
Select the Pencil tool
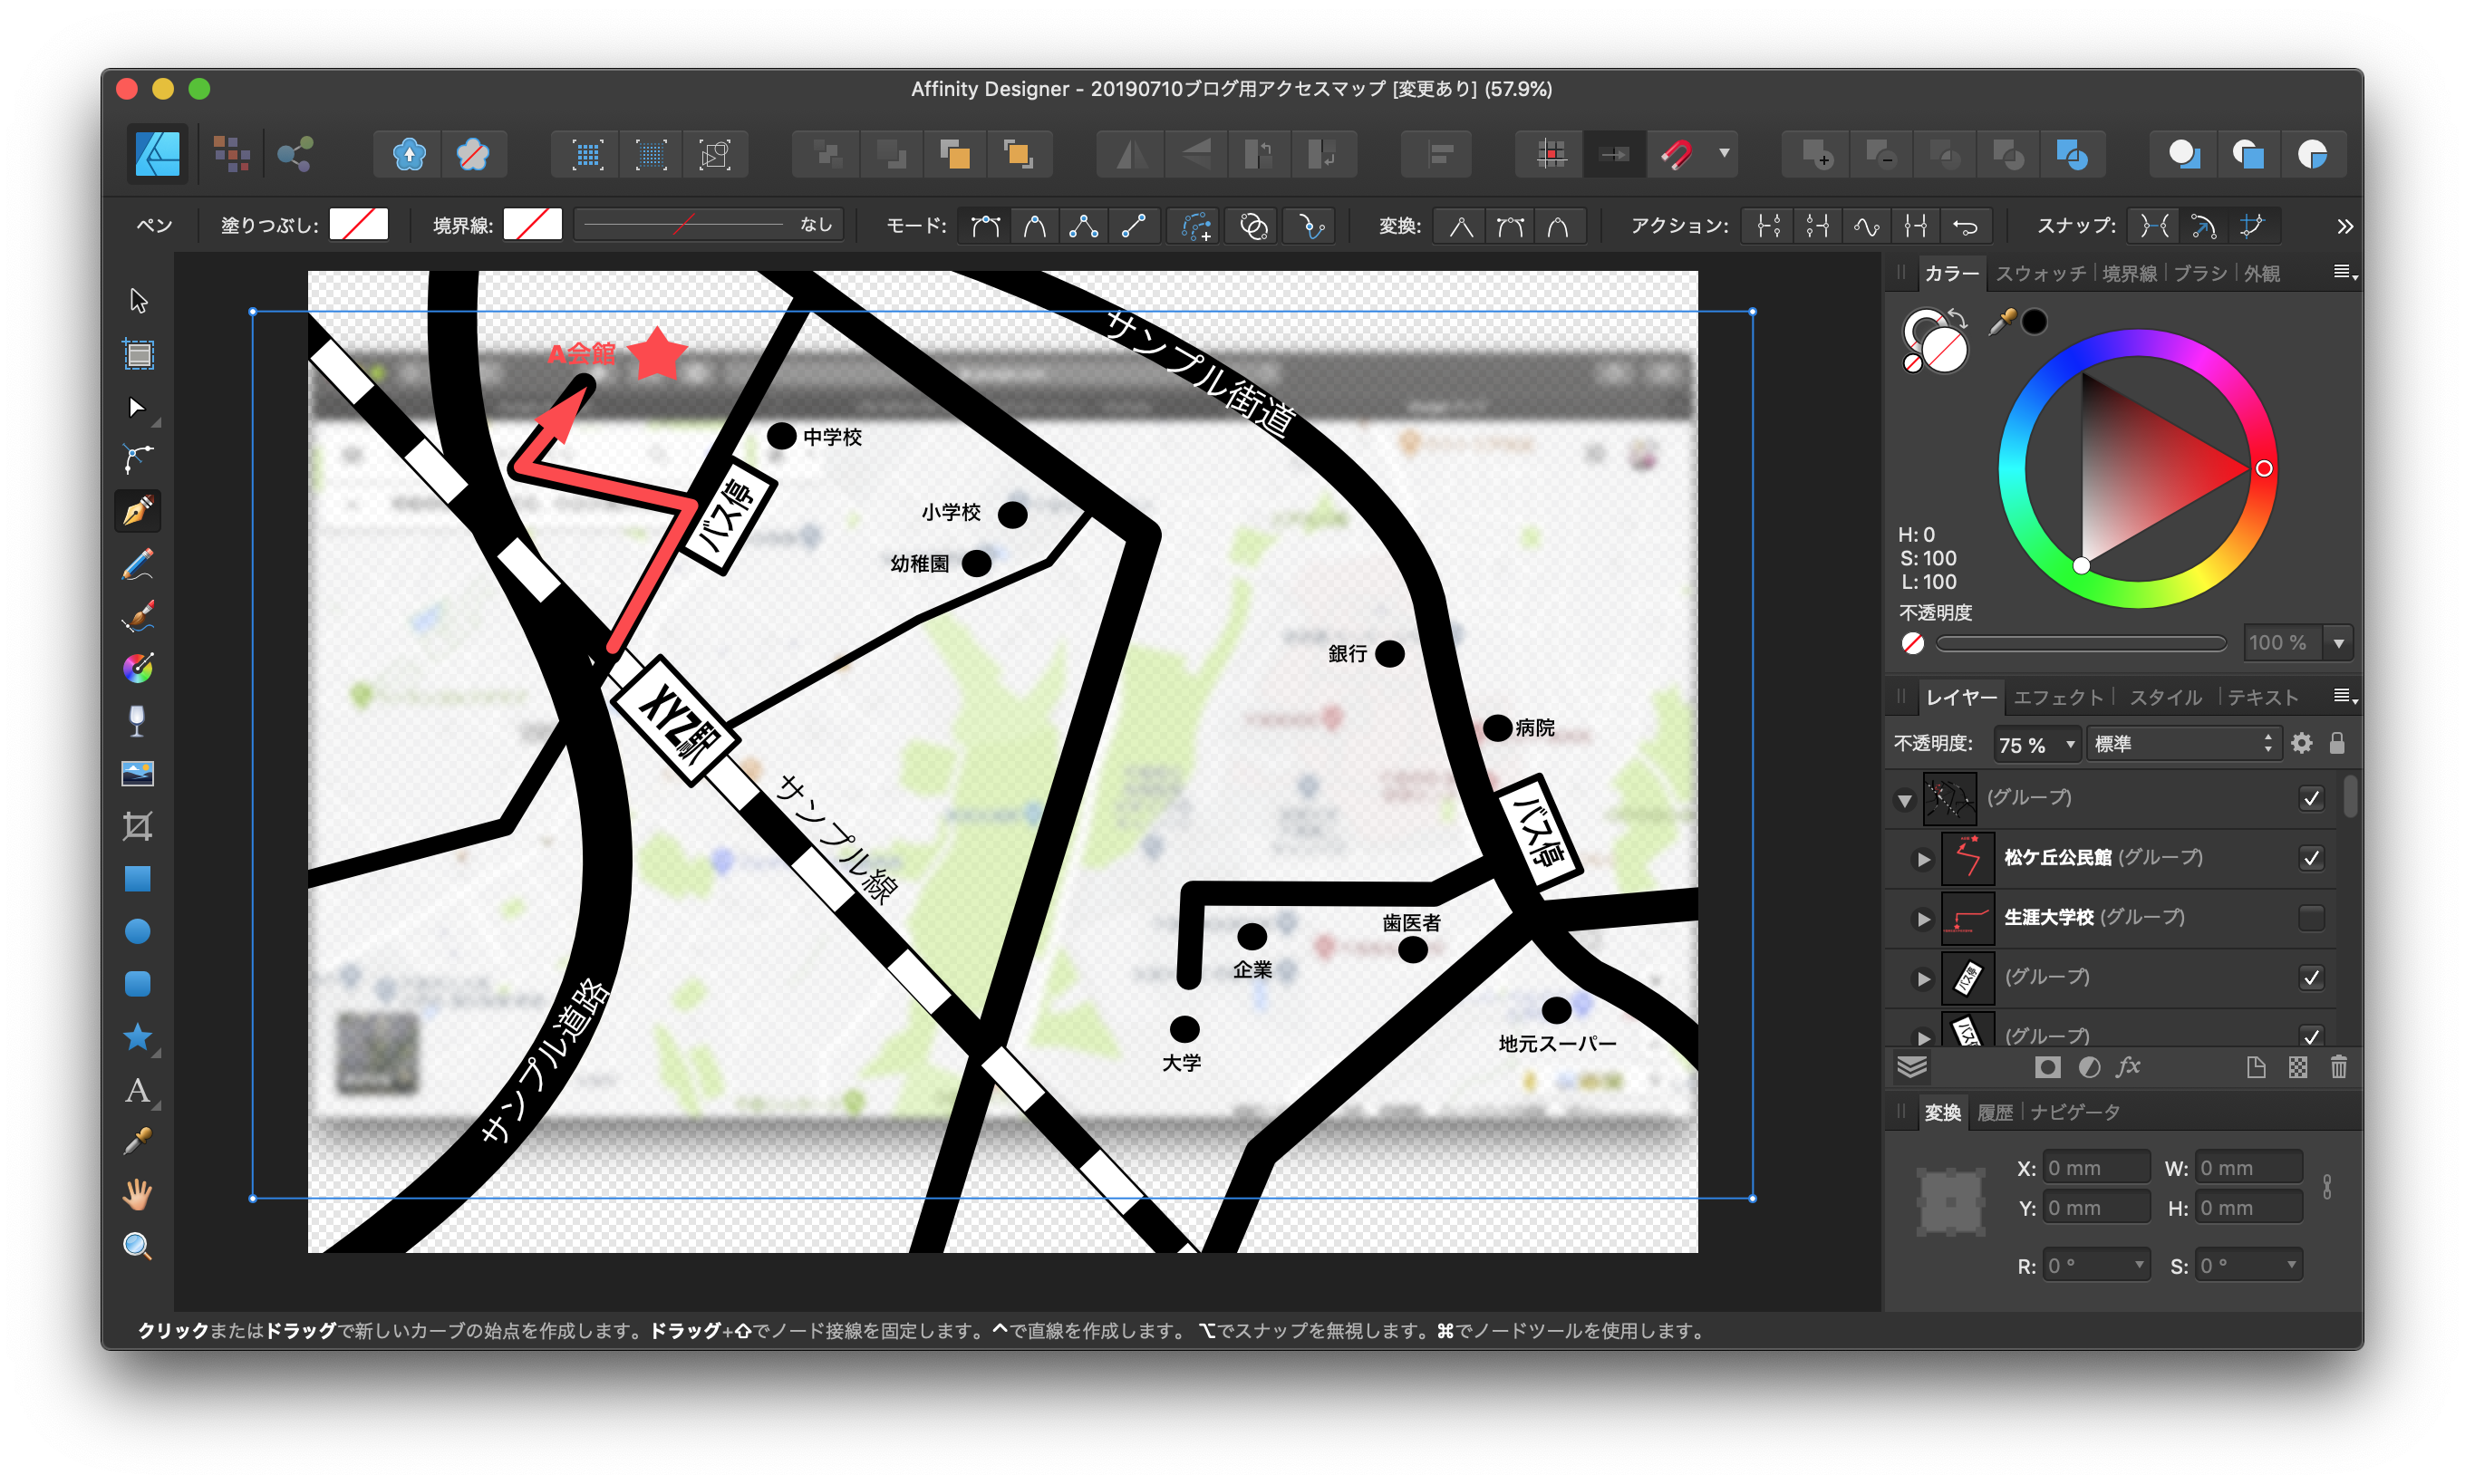[x=137, y=564]
